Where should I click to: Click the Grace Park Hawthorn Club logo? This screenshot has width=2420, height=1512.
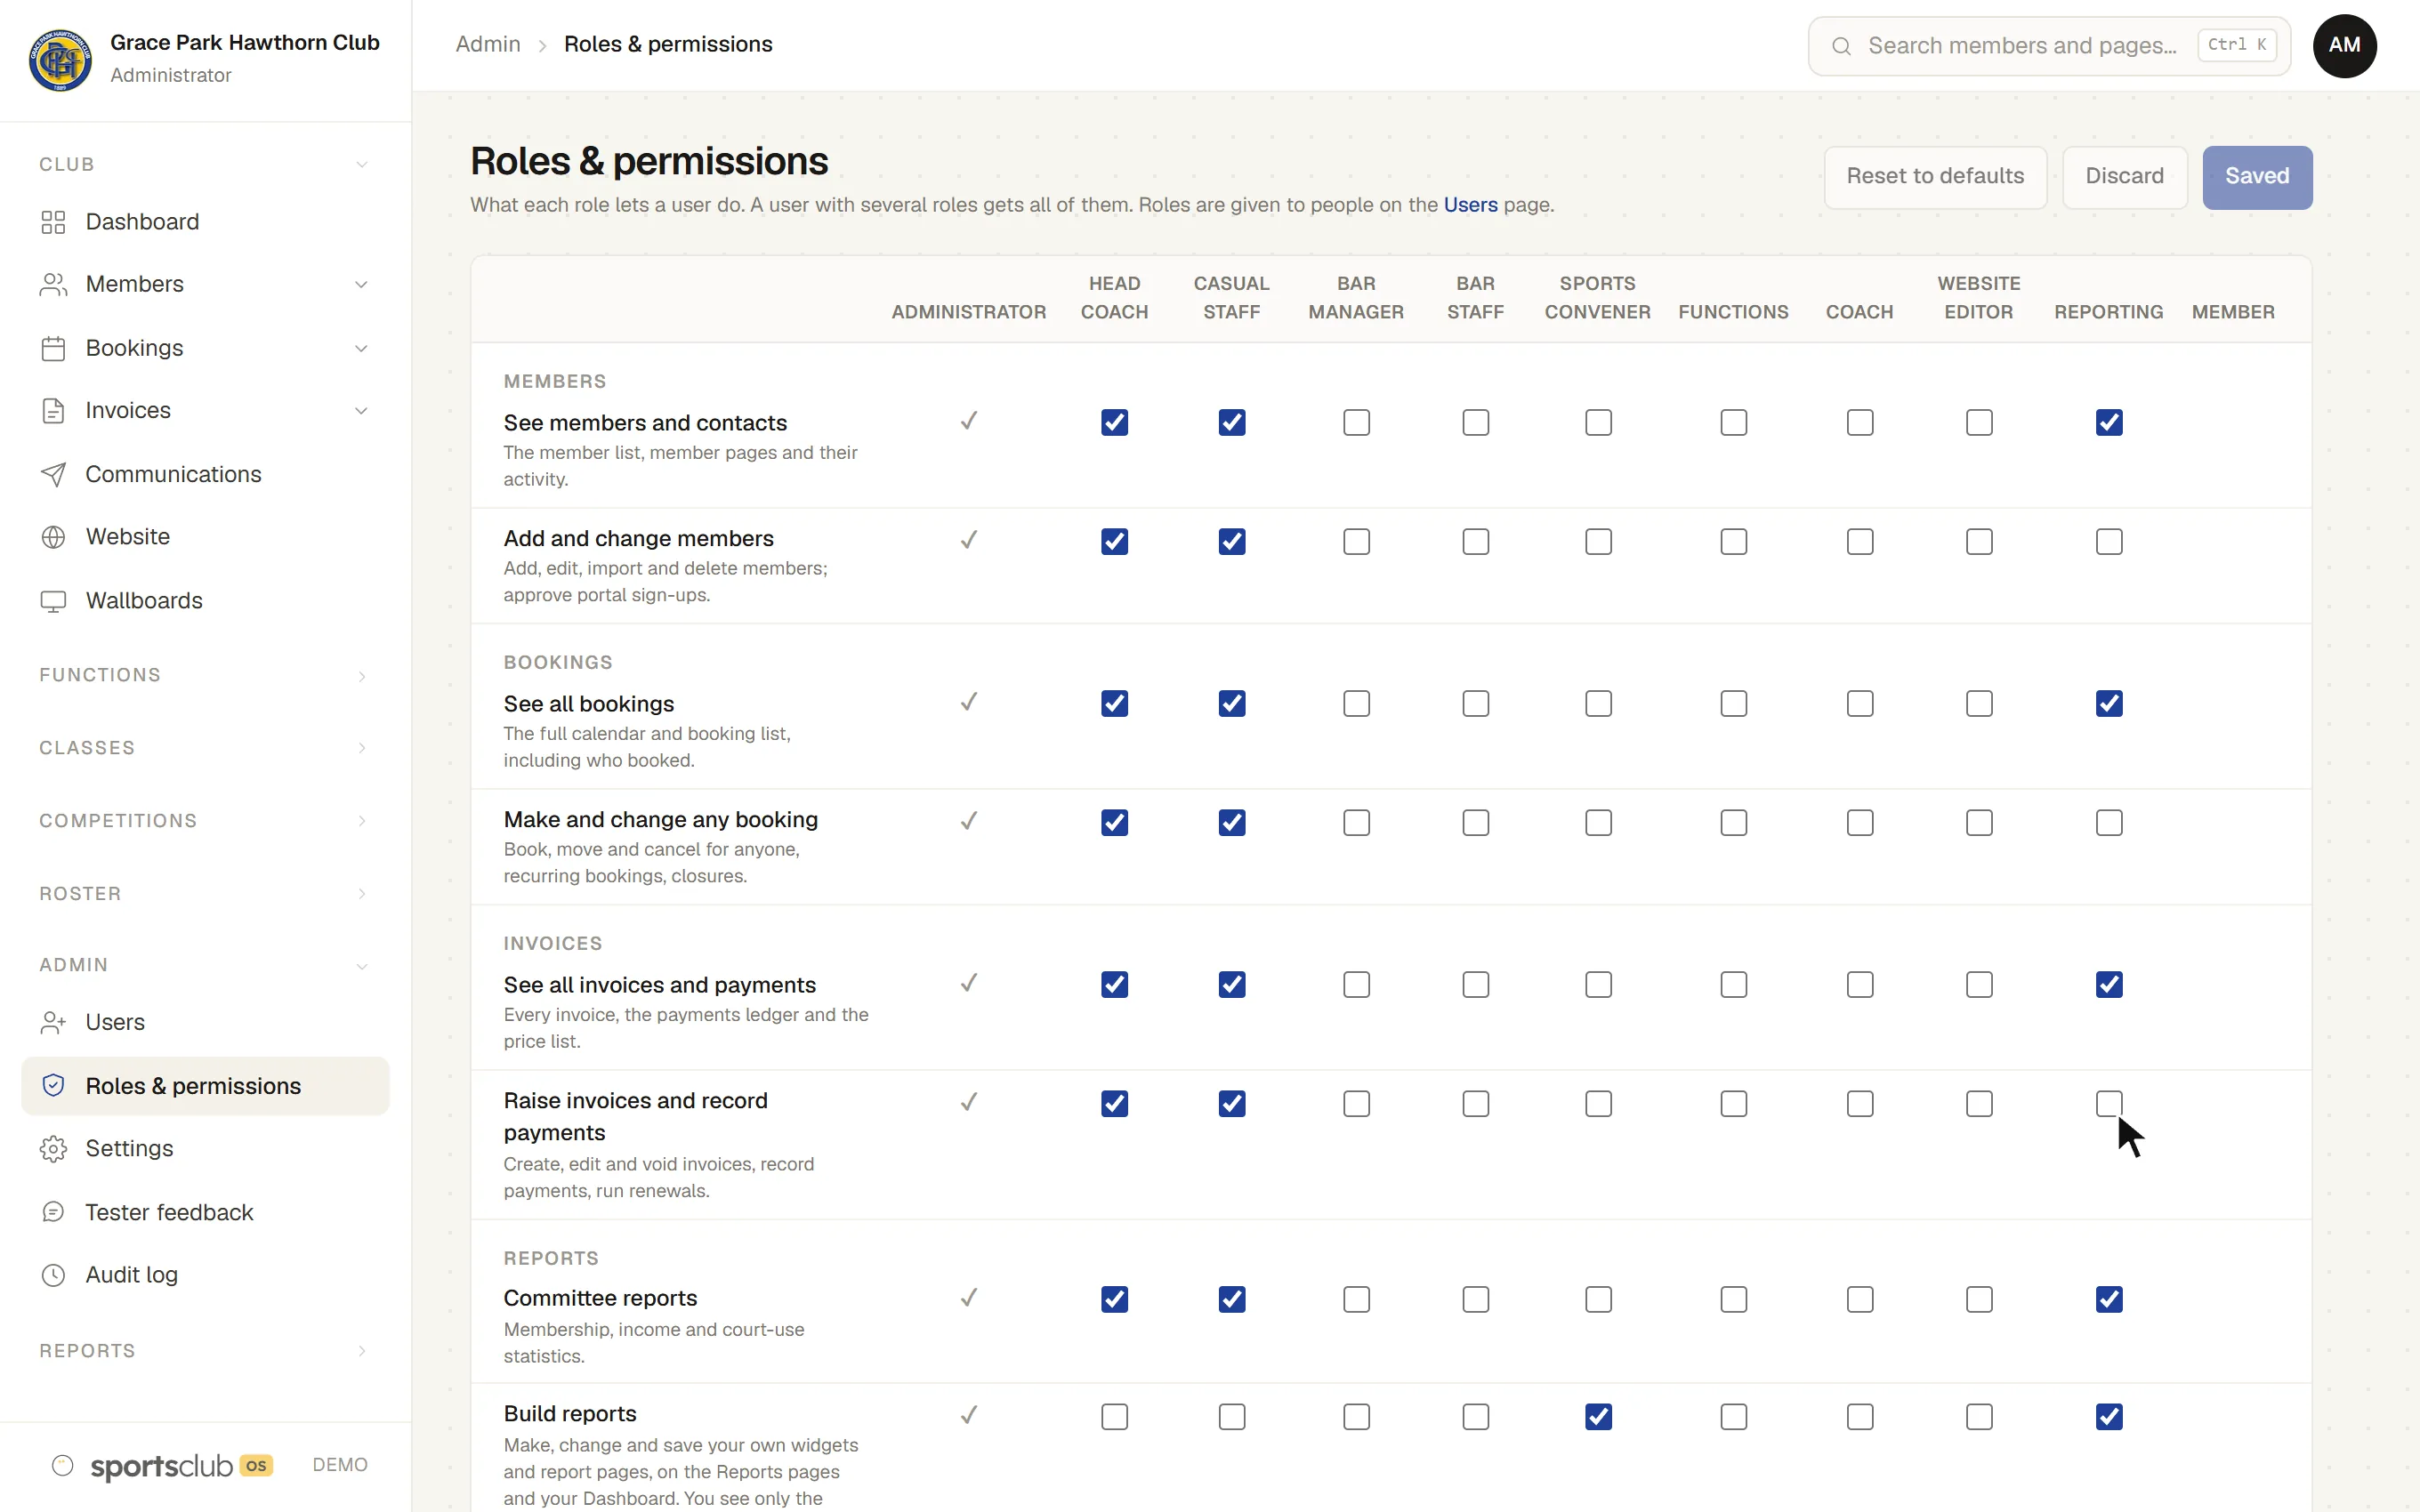pyautogui.click(x=60, y=59)
